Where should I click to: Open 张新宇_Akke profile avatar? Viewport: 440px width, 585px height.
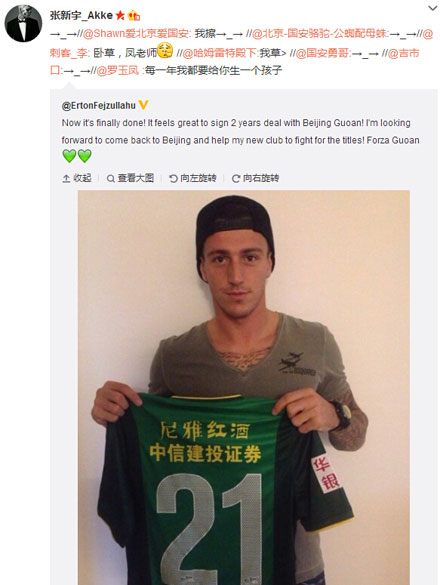[x=23, y=23]
